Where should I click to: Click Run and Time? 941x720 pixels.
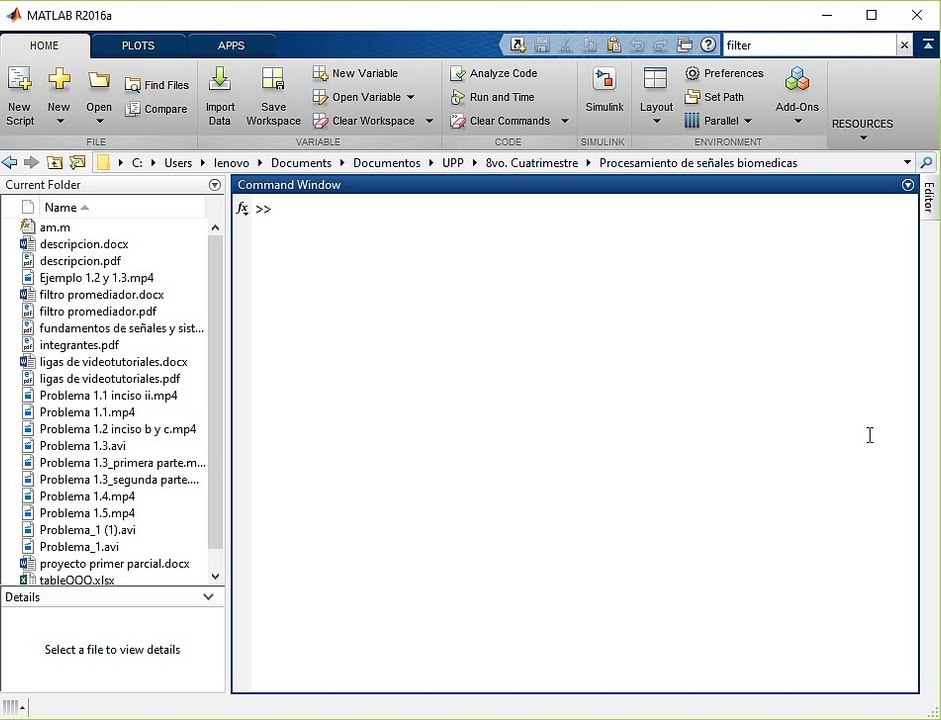(493, 97)
